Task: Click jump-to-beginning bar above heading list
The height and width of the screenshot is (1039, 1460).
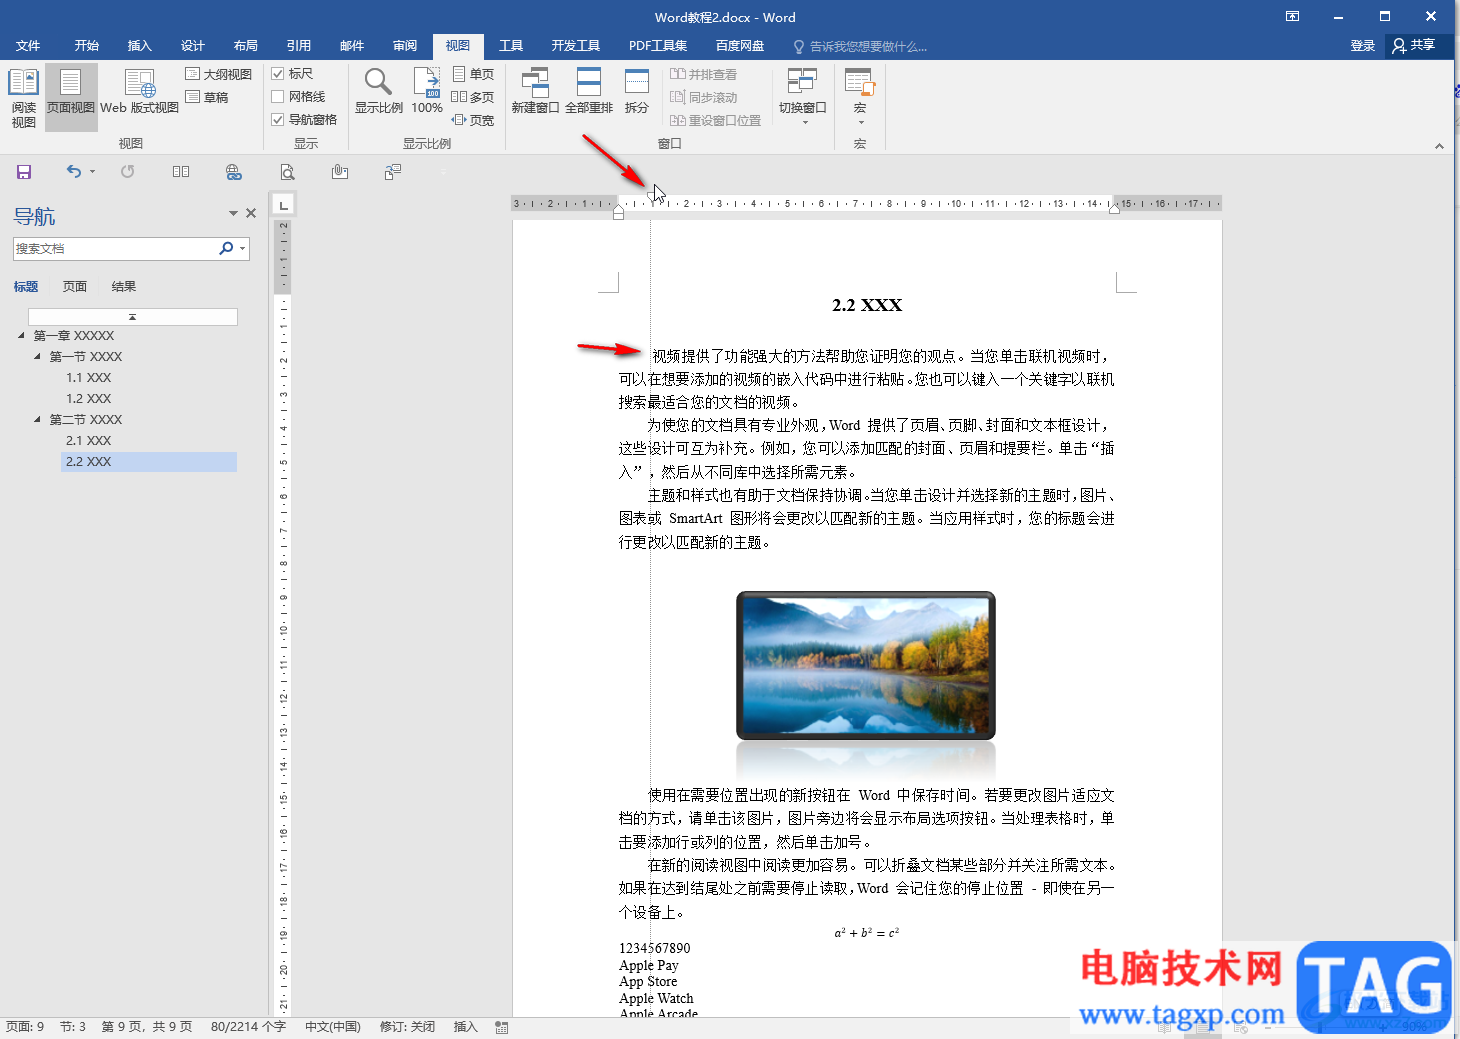Action: (133, 317)
